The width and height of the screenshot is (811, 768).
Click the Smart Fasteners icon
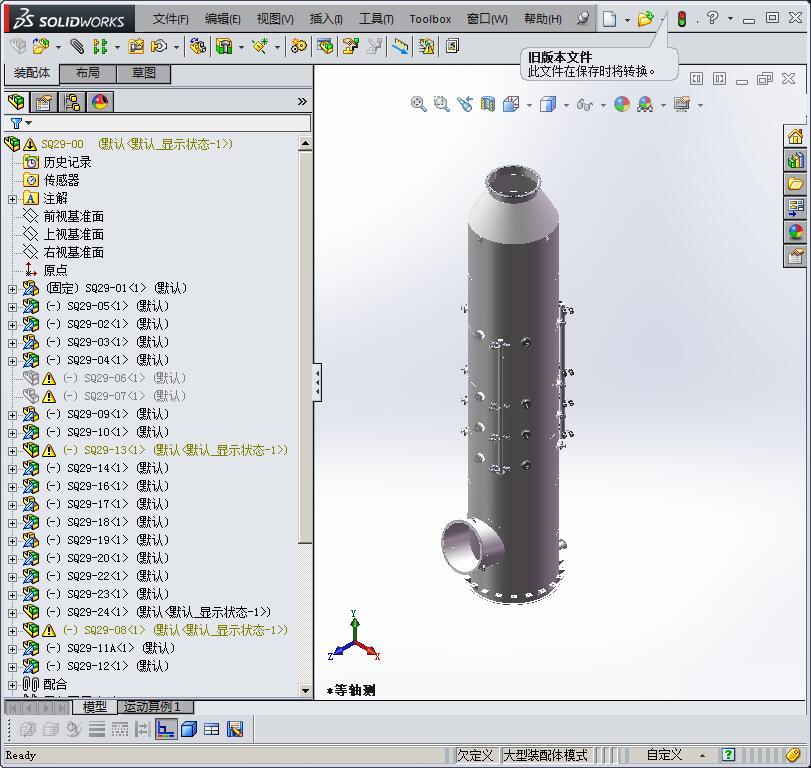(136, 47)
